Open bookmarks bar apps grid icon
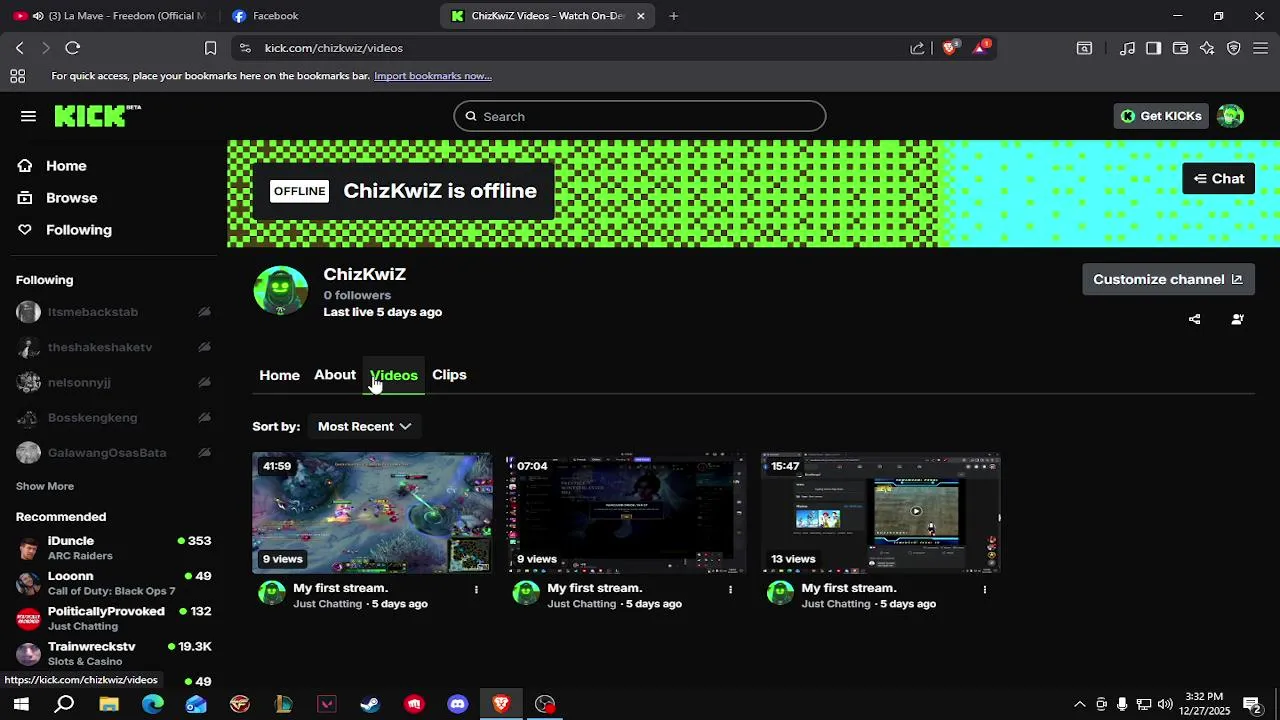This screenshot has width=1280, height=720. click(x=17, y=76)
